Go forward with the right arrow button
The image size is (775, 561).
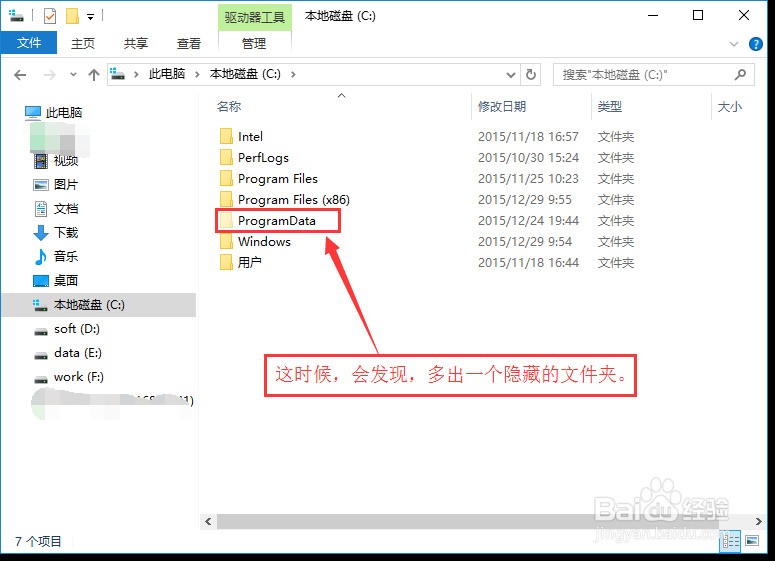coord(49,75)
